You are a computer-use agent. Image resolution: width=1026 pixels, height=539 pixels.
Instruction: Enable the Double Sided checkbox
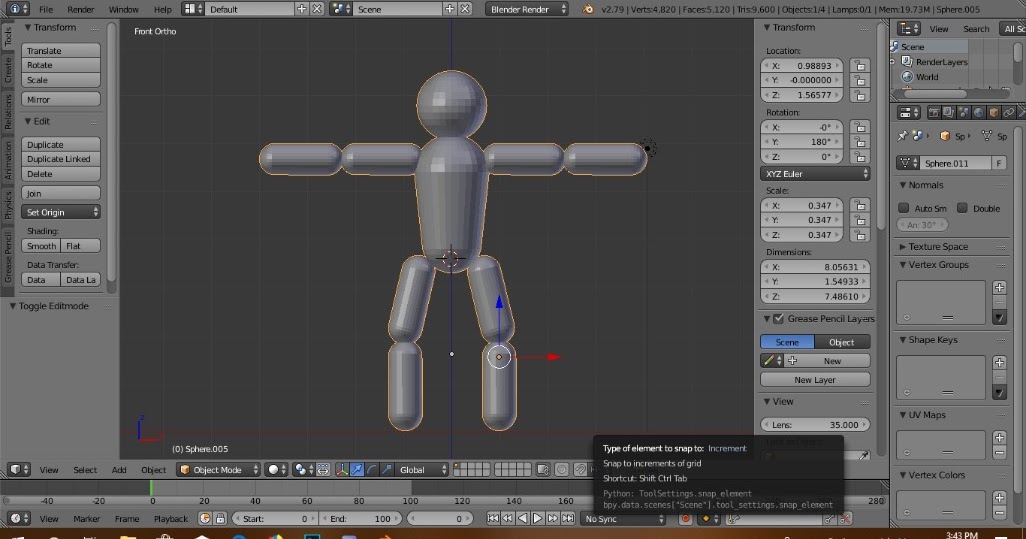pyautogui.click(x=962, y=208)
